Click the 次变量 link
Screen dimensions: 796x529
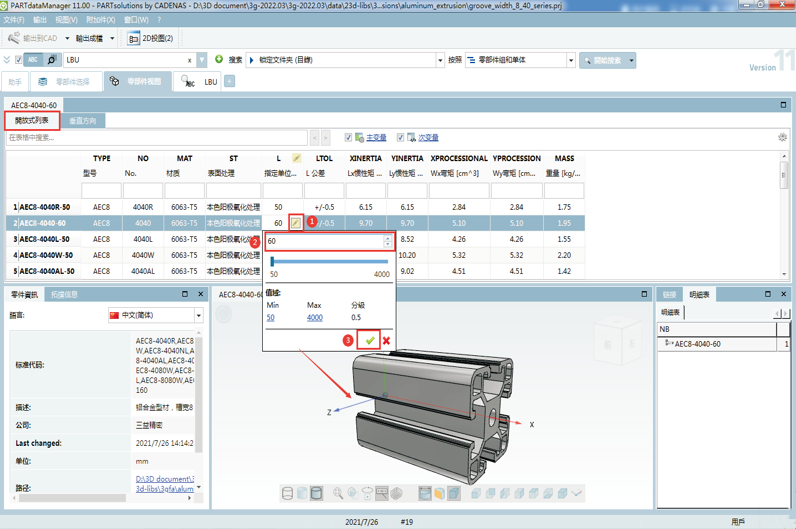click(x=428, y=138)
